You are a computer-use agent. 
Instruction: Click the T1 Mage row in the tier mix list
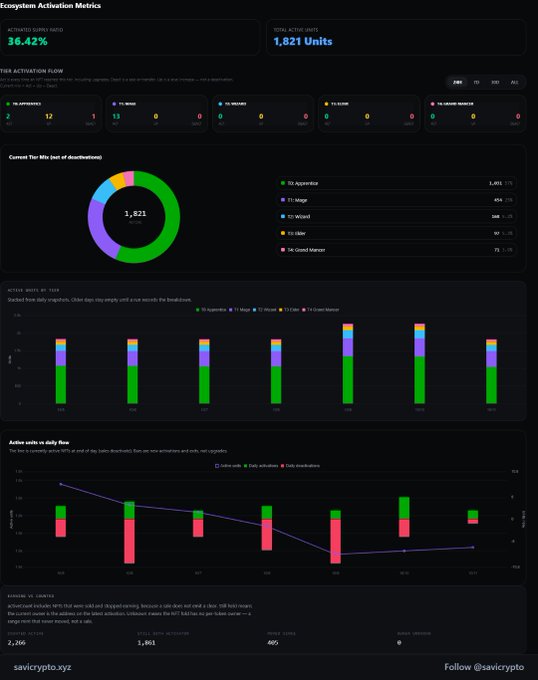click(x=396, y=200)
